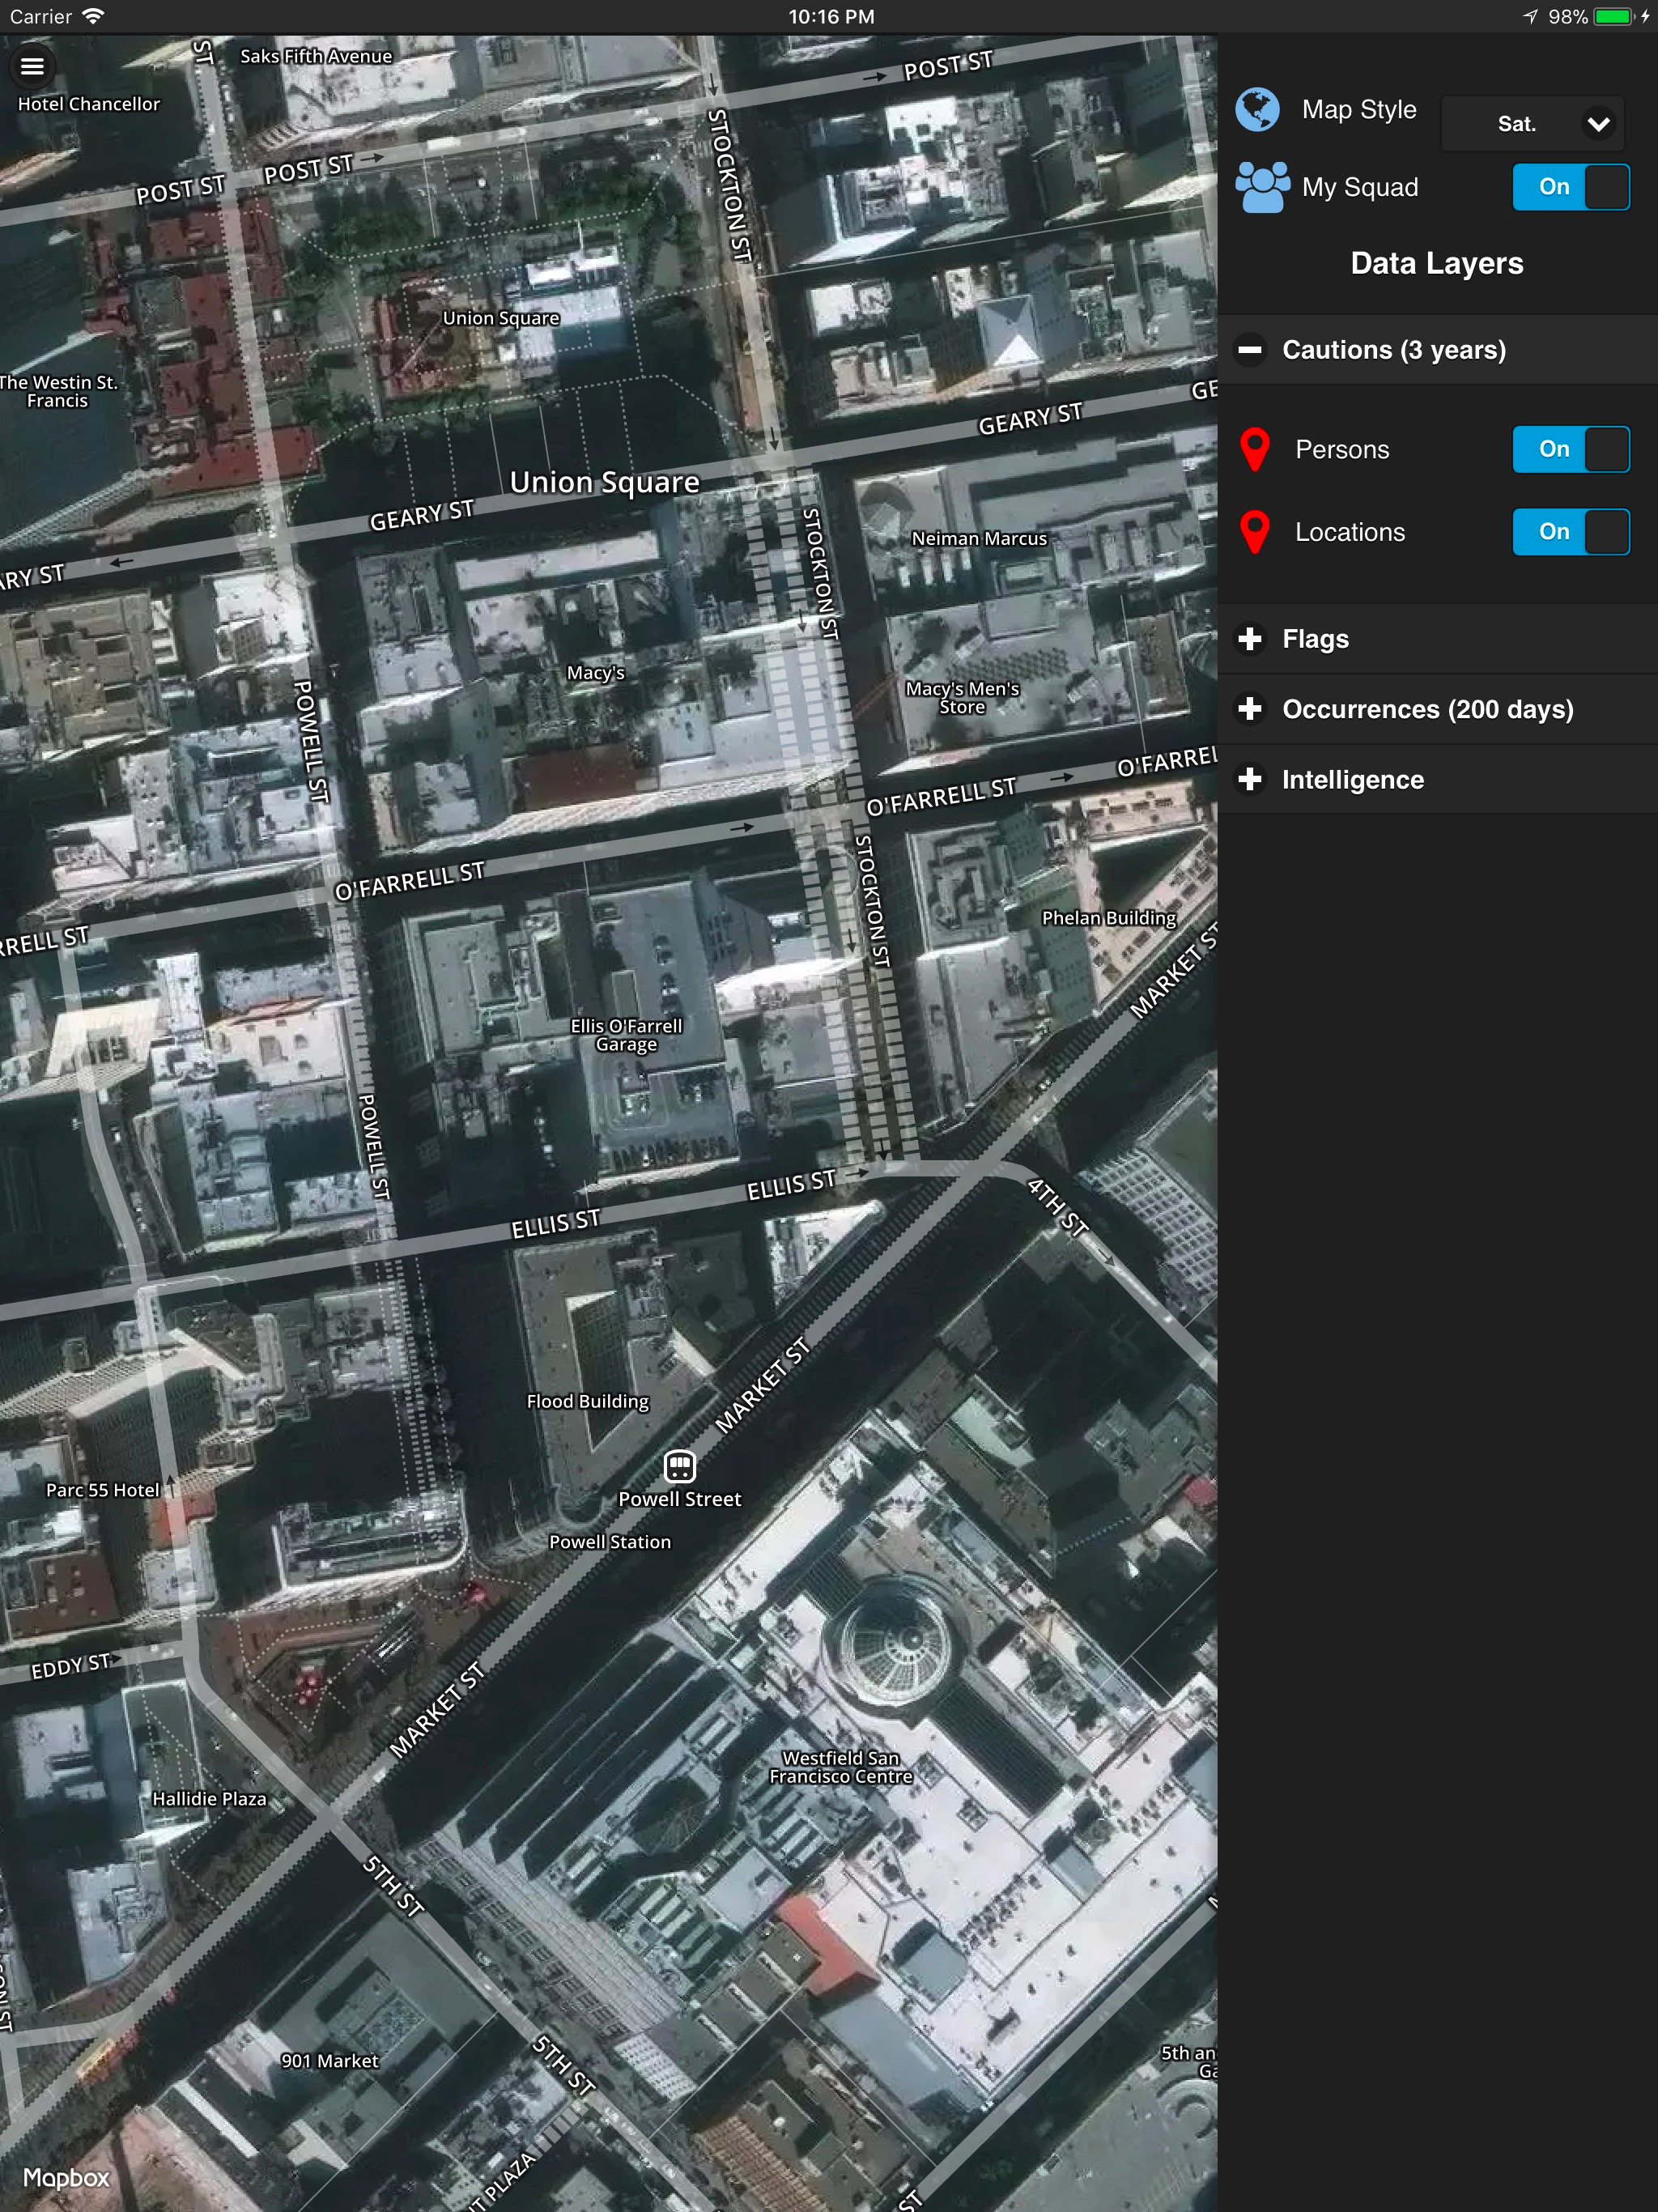Click the Locations red pin icon

tap(1254, 532)
